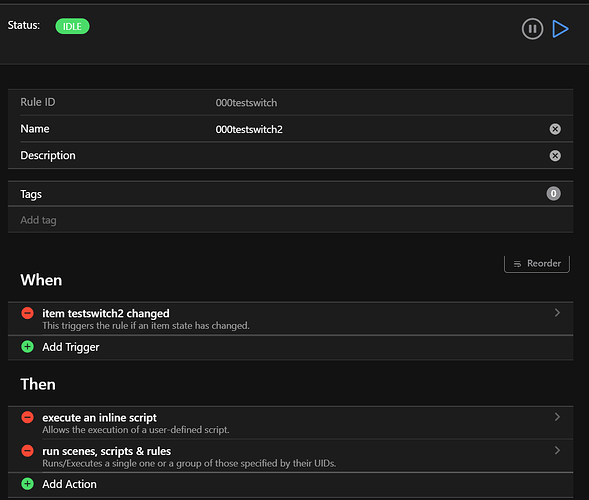Click the Add Action label
This screenshot has height=500, width=589.
69,484
